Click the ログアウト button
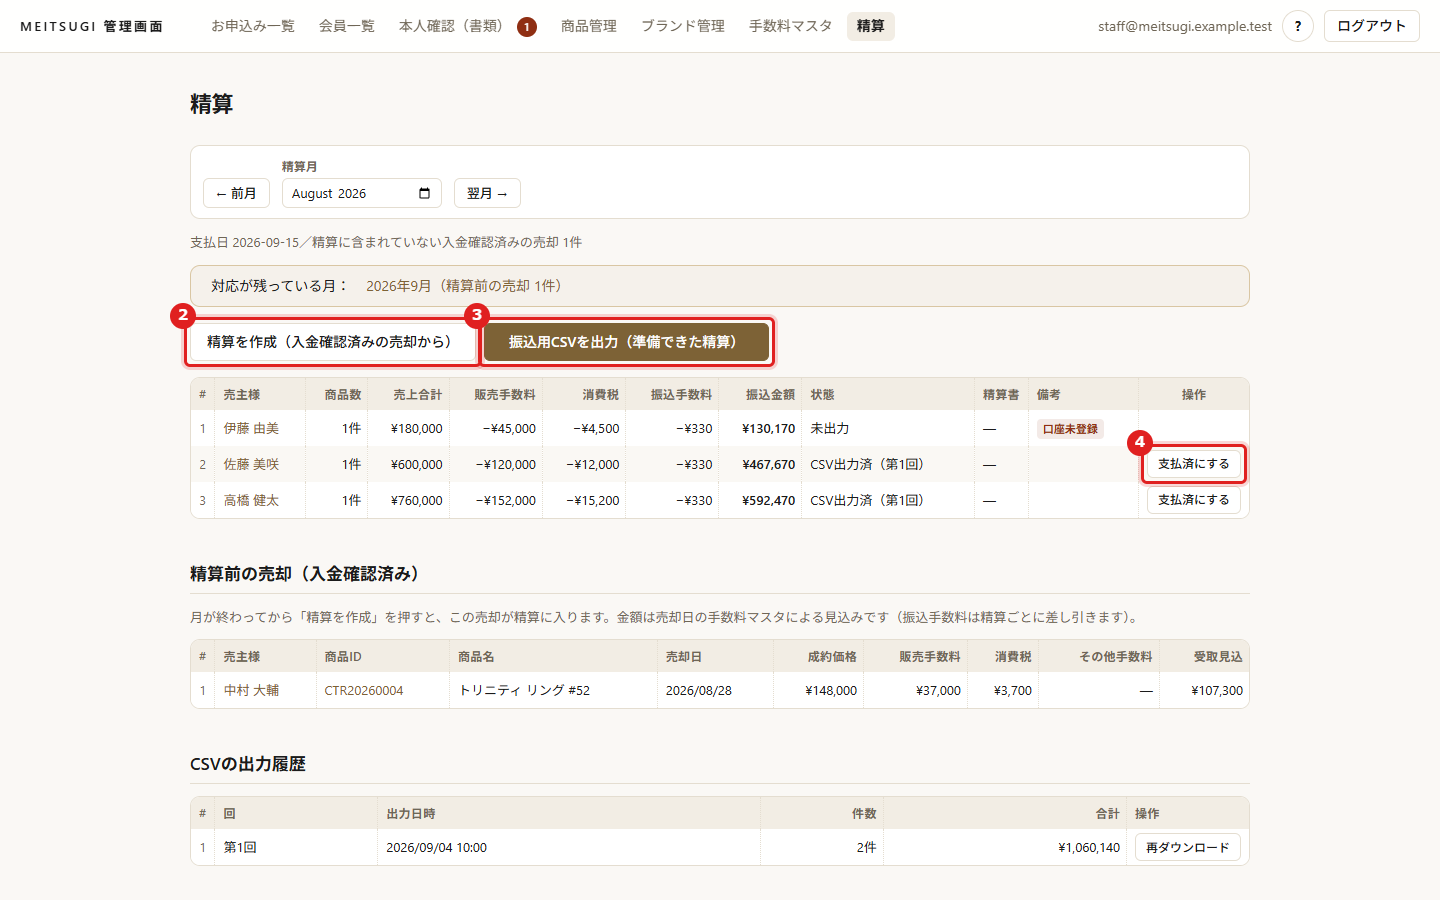1440x900 pixels. (1371, 26)
